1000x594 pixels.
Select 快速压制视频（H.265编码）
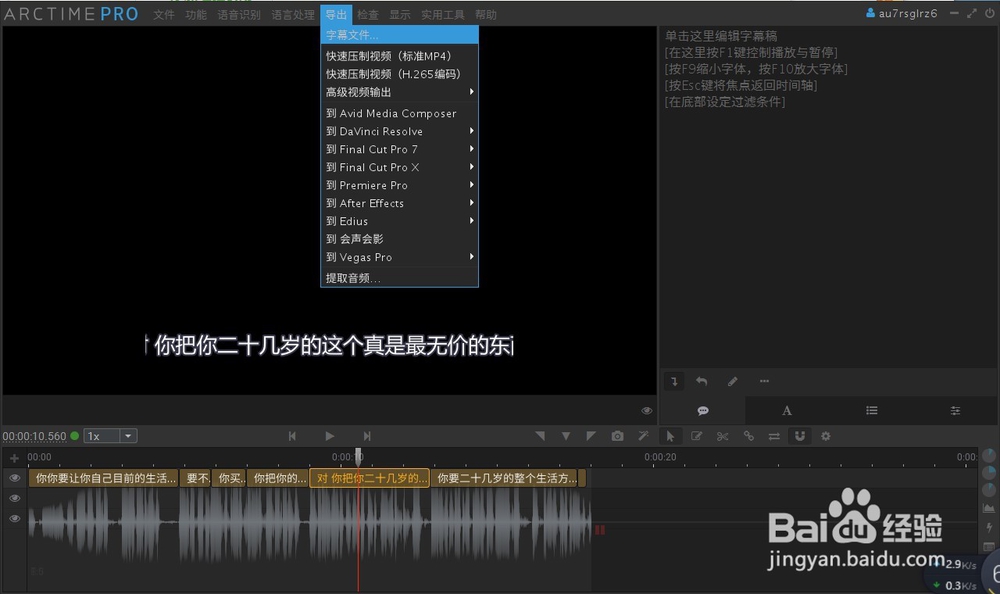pos(399,74)
